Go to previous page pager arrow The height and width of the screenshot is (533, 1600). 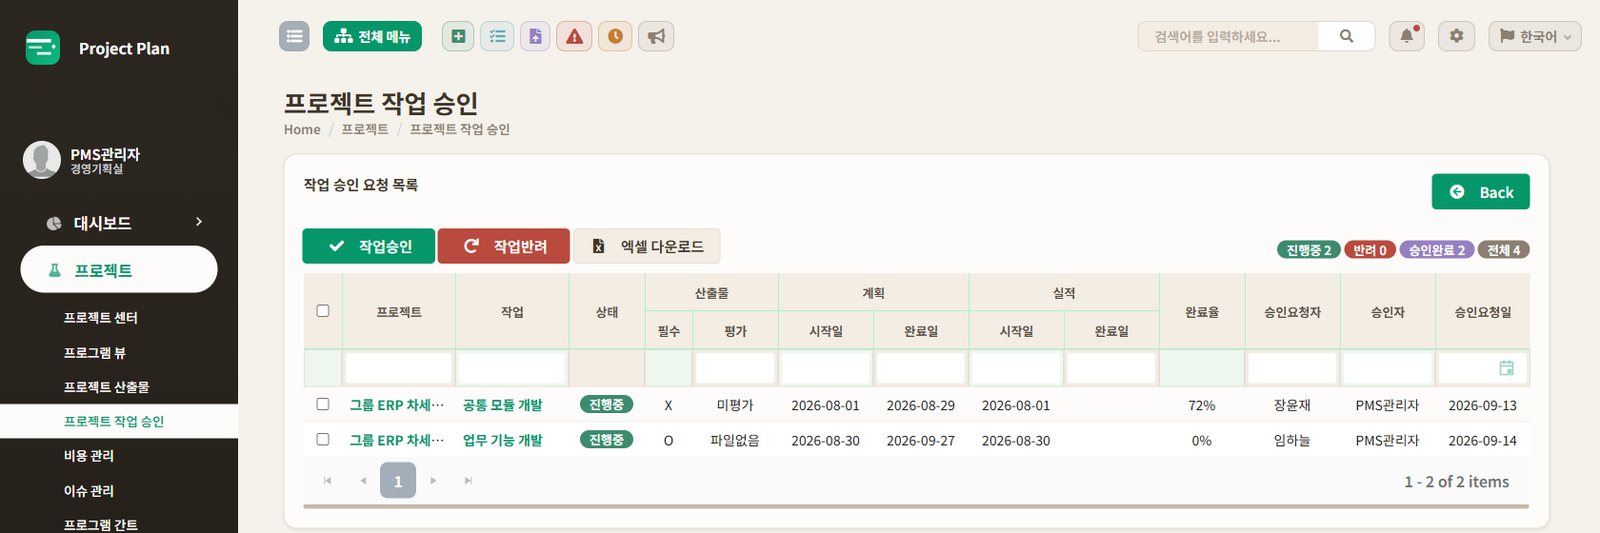tap(363, 481)
